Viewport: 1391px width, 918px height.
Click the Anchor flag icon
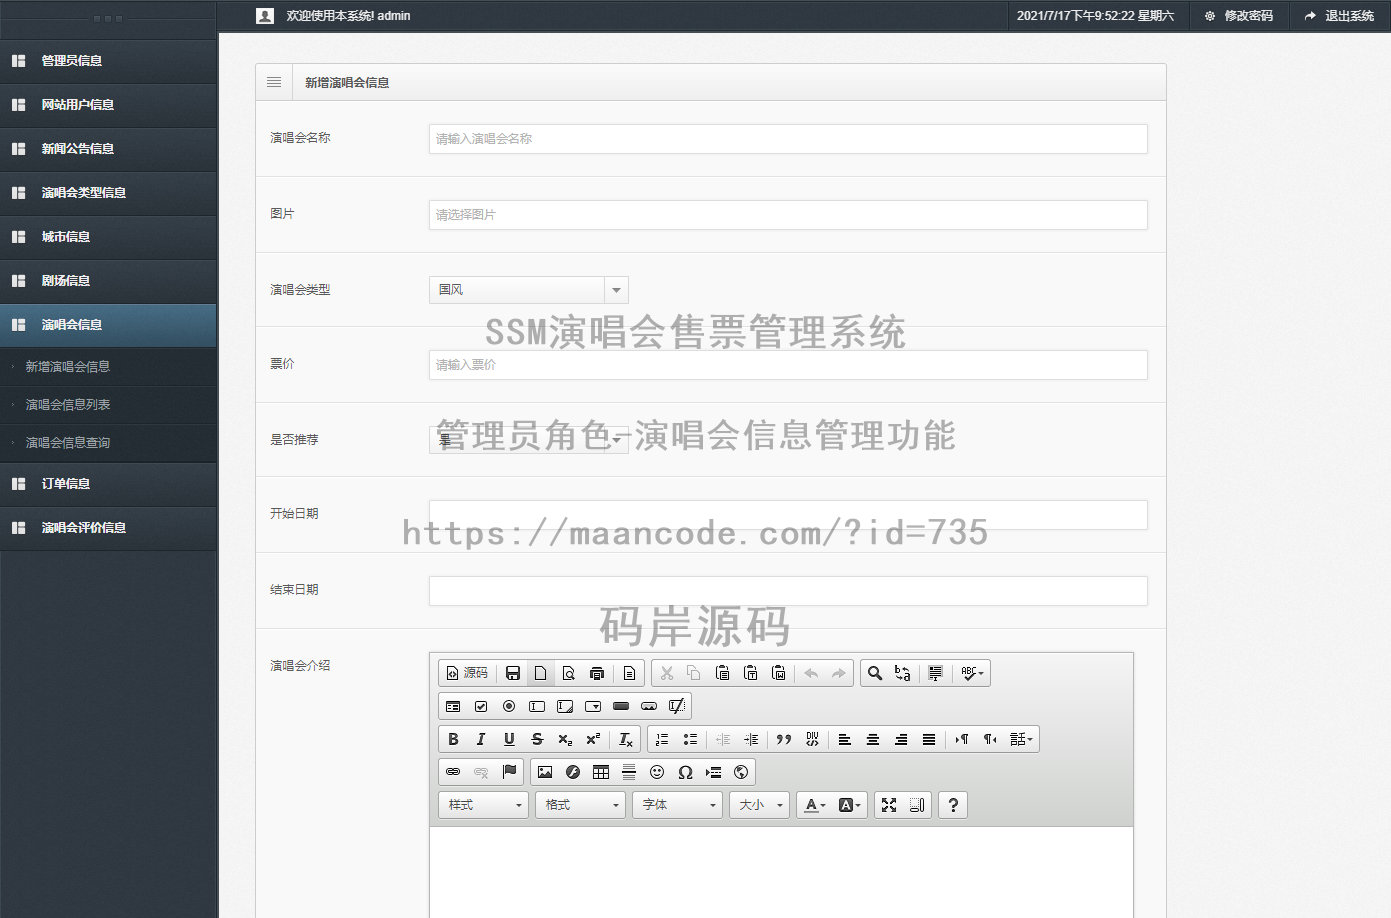tap(509, 772)
